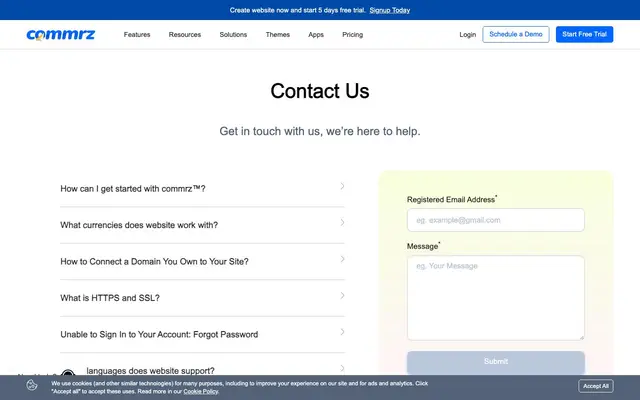Expand 'How to Connect a Domain' chevron
Viewport: 640px width, 400px height.
coord(342,259)
